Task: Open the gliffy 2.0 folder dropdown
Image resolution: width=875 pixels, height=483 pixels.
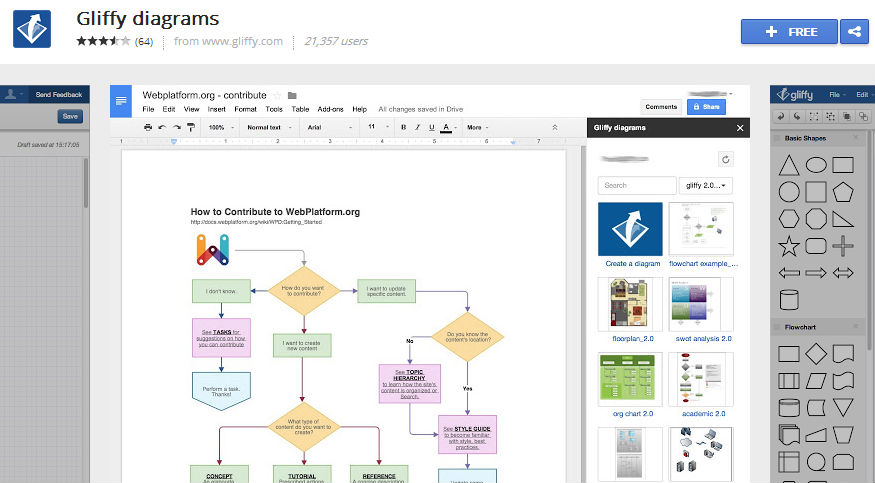Action: [x=705, y=185]
